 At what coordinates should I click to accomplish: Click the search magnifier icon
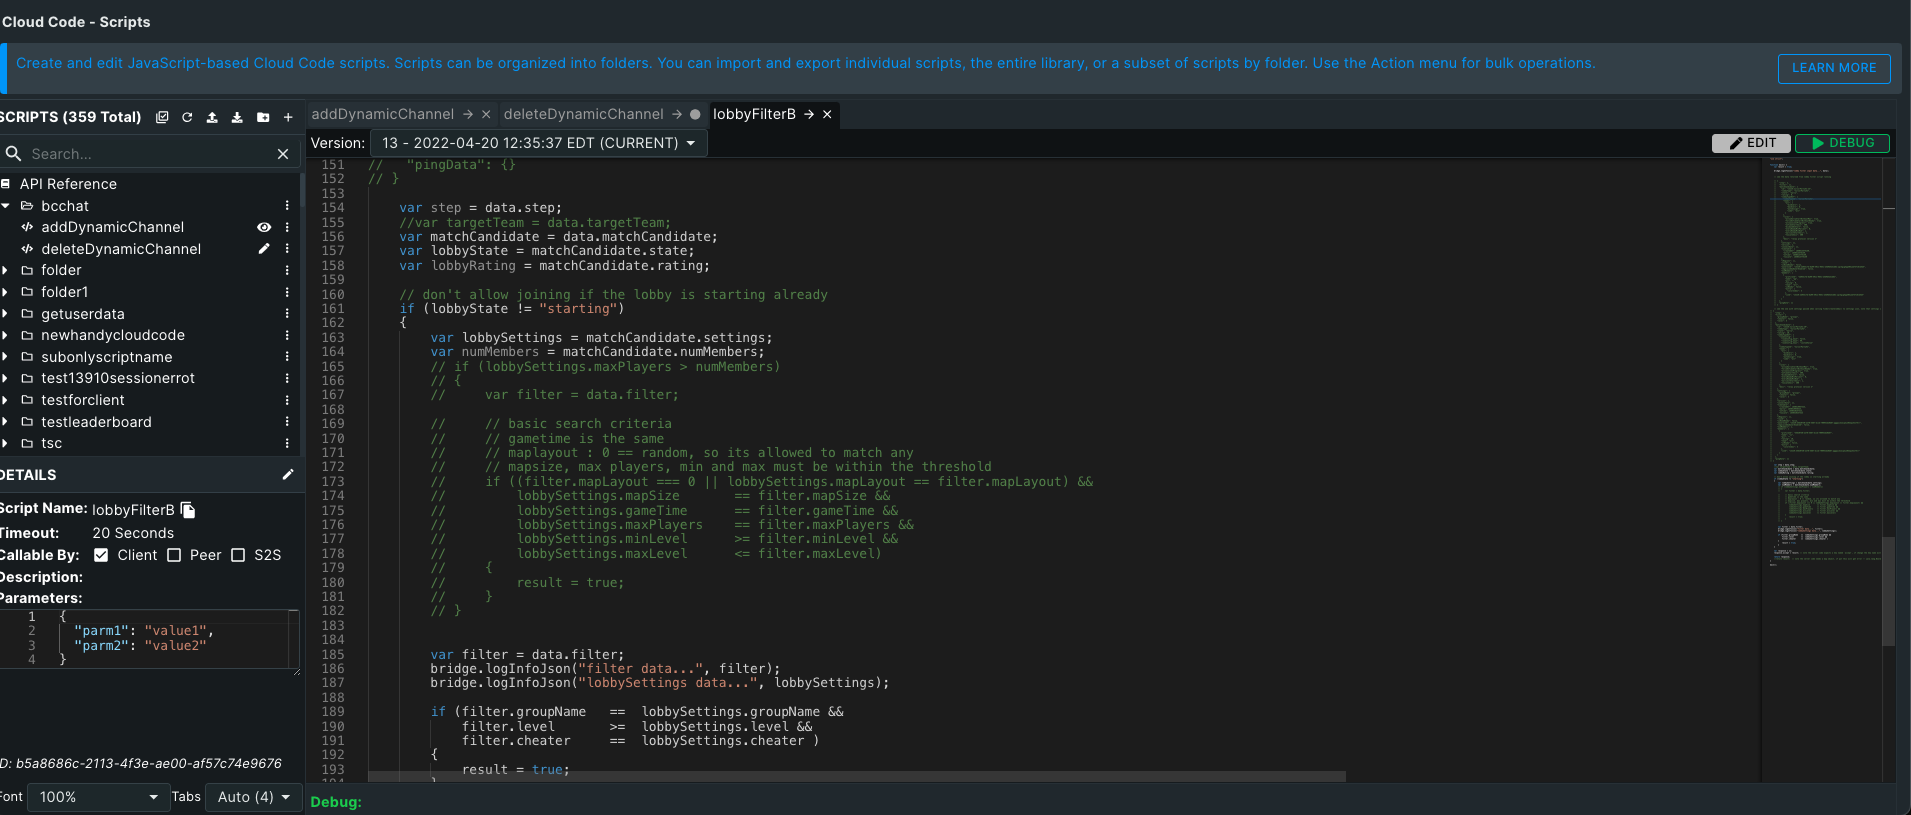pyautogui.click(x=14, y=154)
